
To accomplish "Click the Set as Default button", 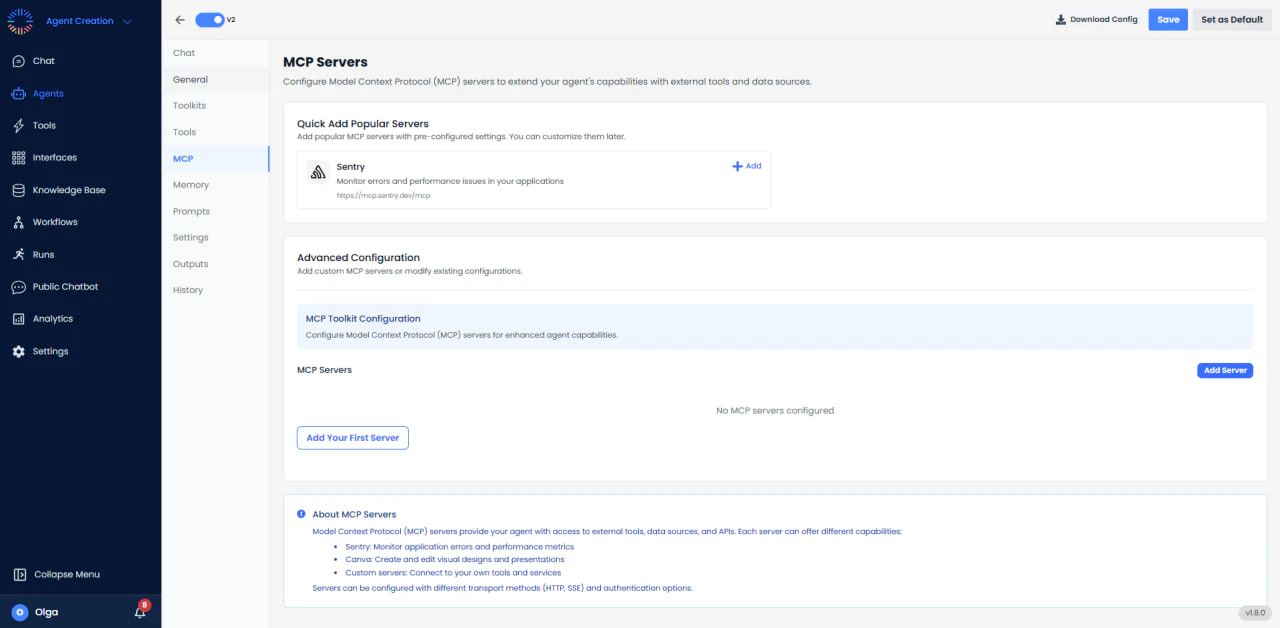I will pos(1232,20).
